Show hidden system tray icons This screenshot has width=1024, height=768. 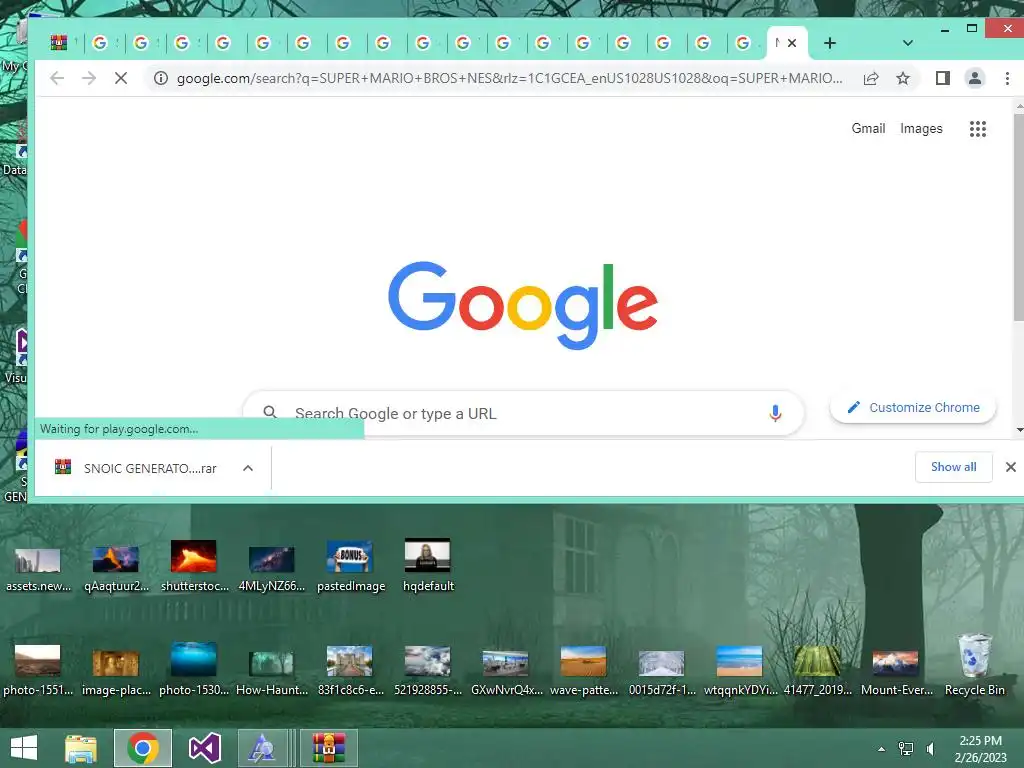[x=881, y=749]
